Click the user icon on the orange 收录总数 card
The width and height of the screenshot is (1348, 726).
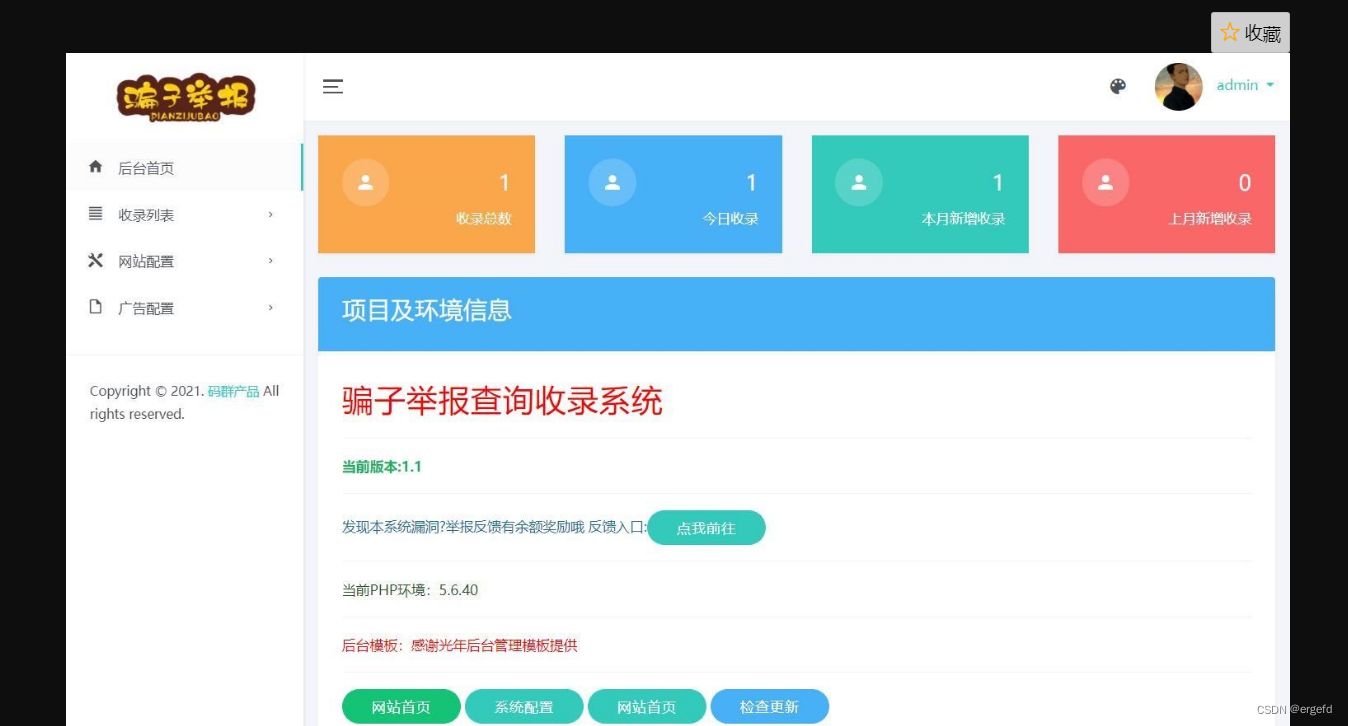(x=365, y=182)
